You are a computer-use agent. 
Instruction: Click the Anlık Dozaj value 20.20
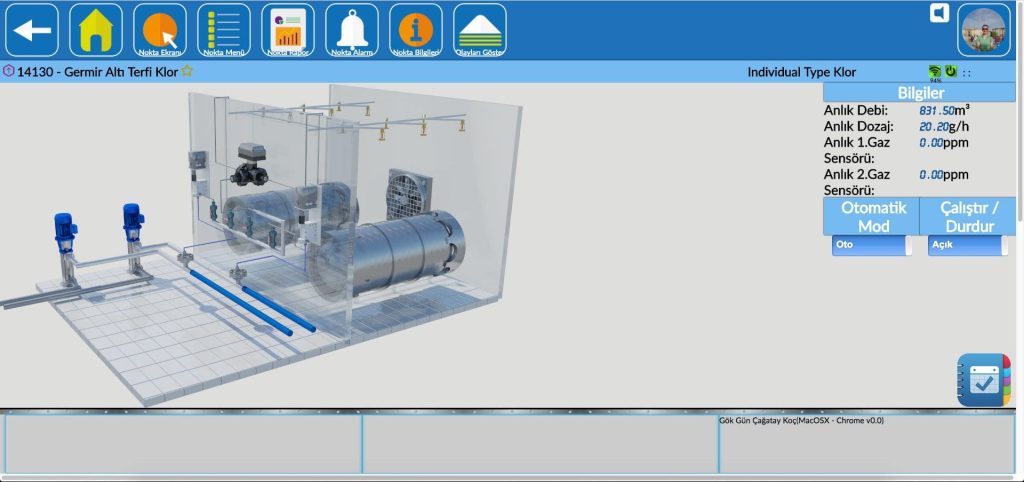[934, 127]
